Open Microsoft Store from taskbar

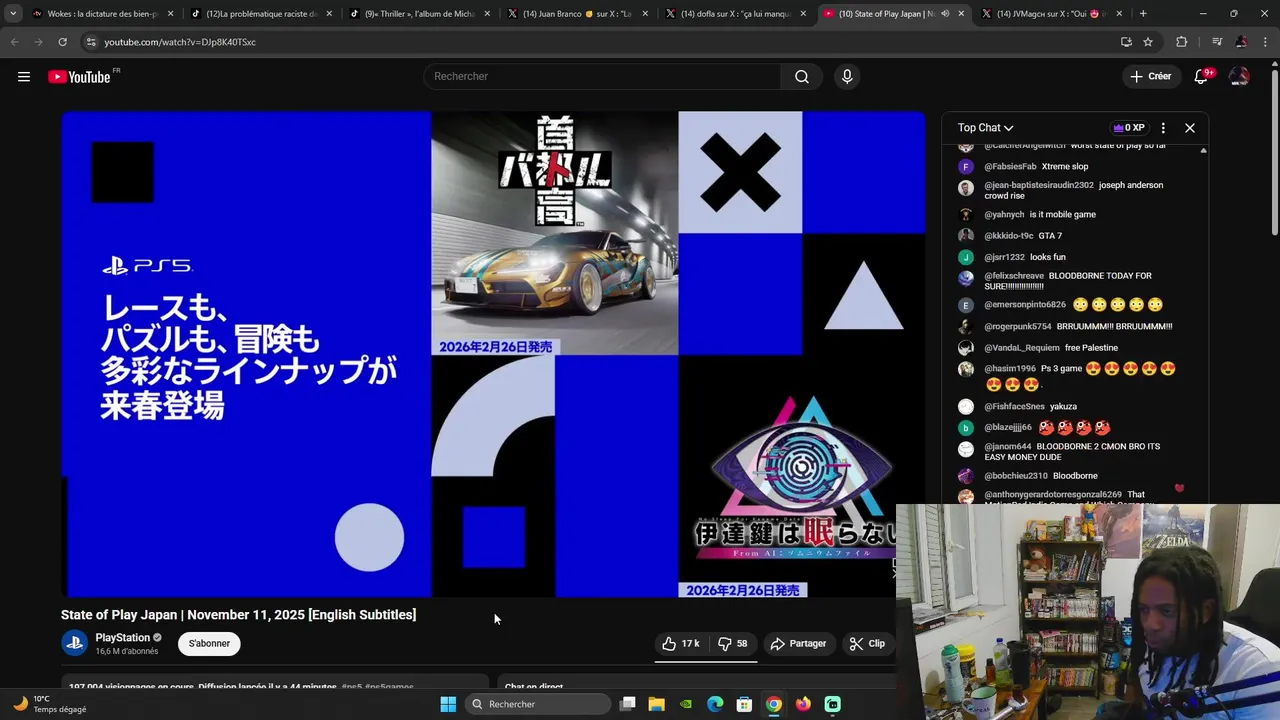744,704
